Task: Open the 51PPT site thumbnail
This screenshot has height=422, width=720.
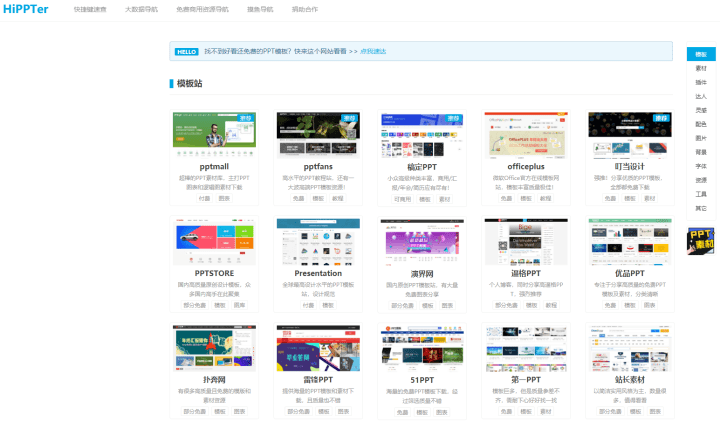Action: click(422, 348)
